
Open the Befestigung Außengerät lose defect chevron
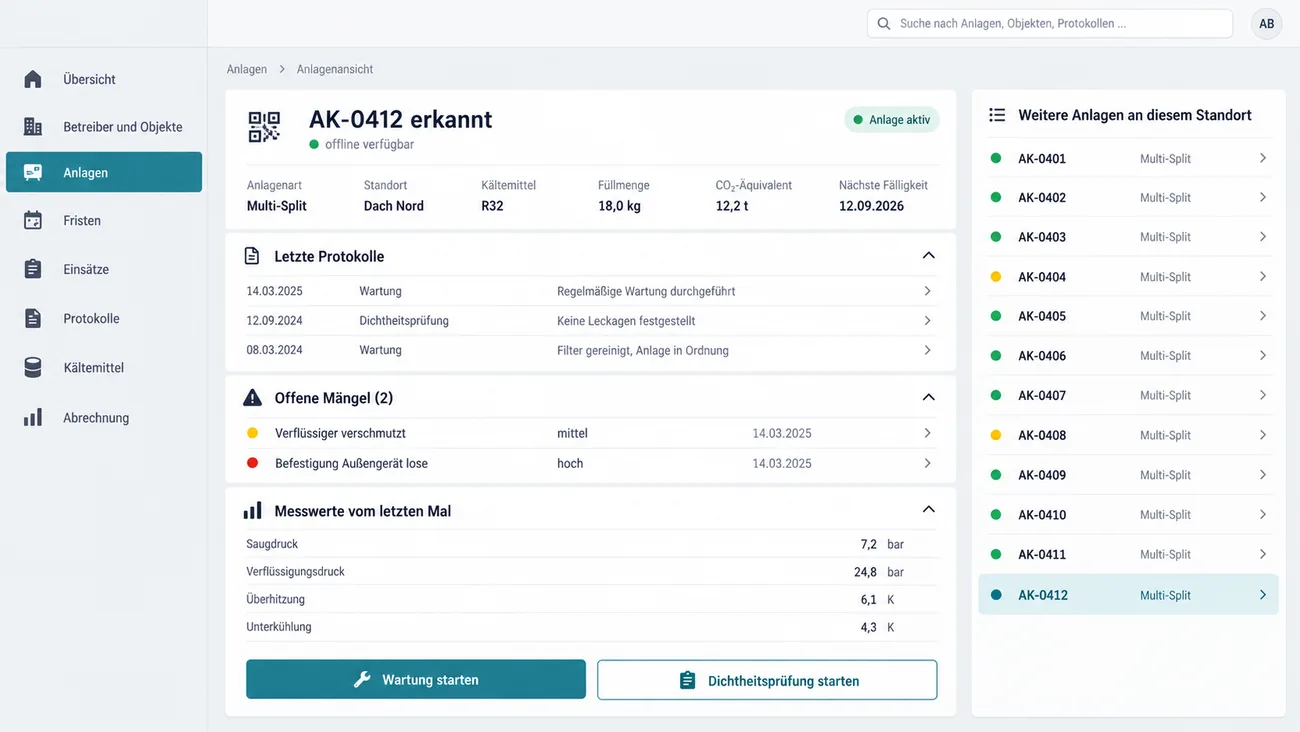coord(928,463)
